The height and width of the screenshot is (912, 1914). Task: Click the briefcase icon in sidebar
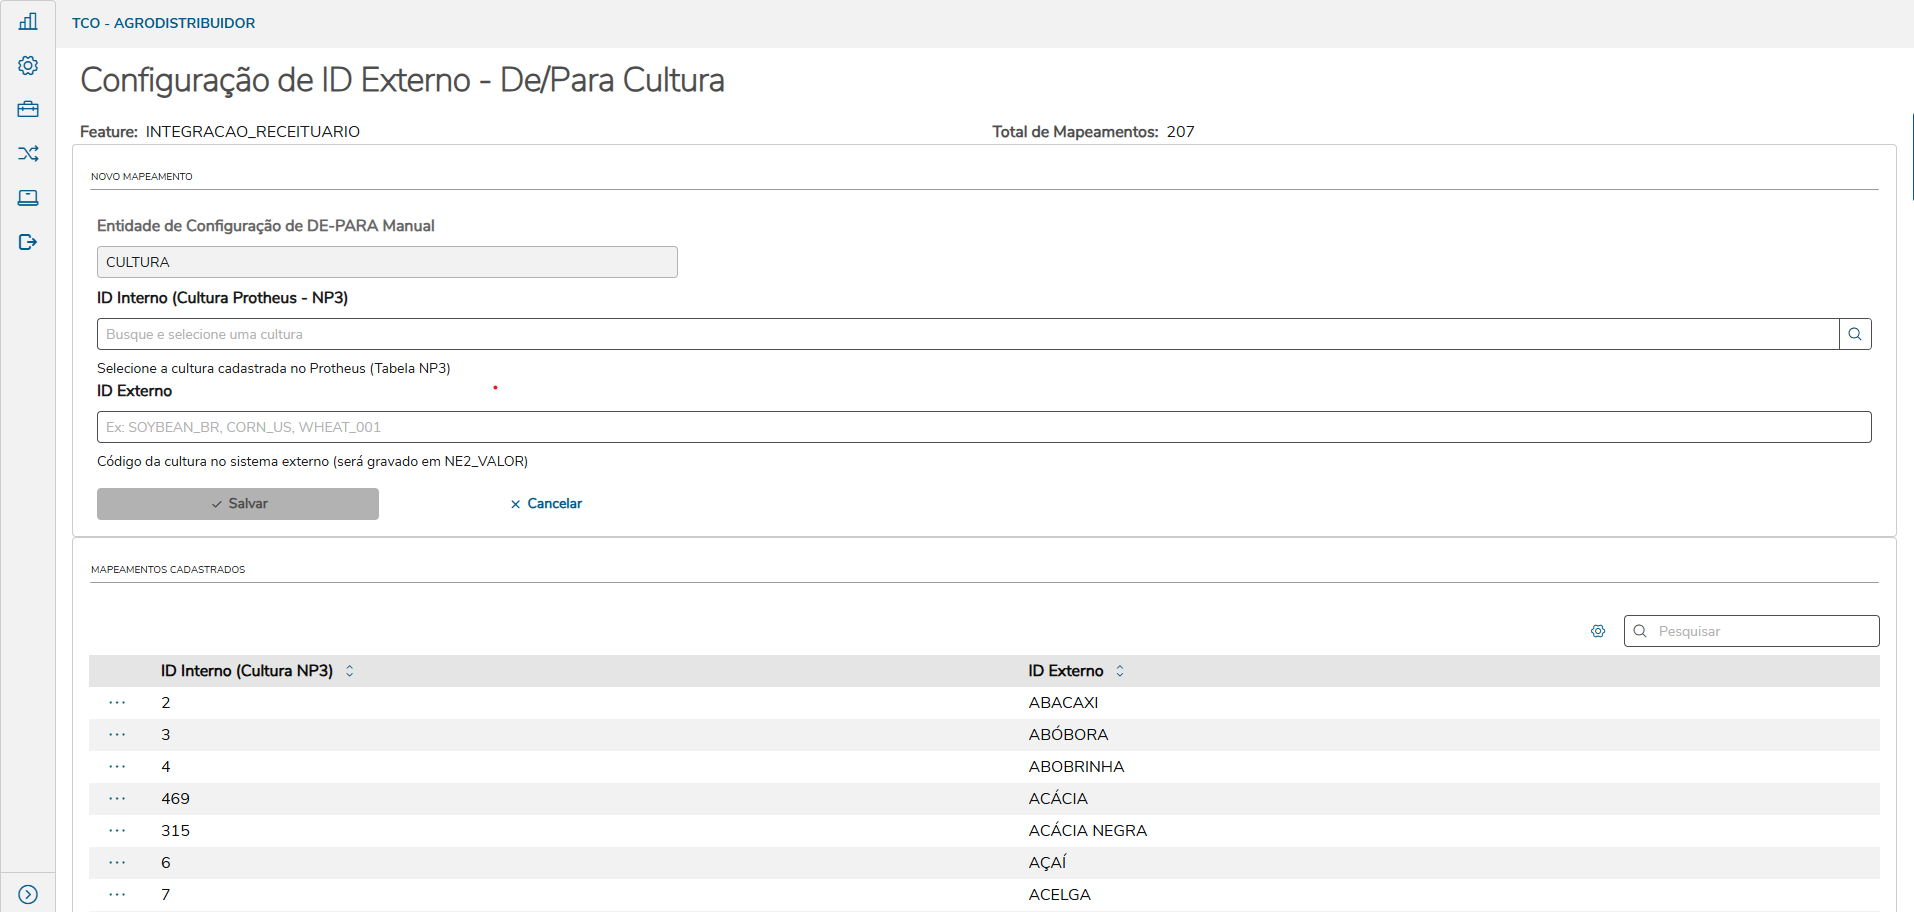pyautogui.click(x=28, y=109)
